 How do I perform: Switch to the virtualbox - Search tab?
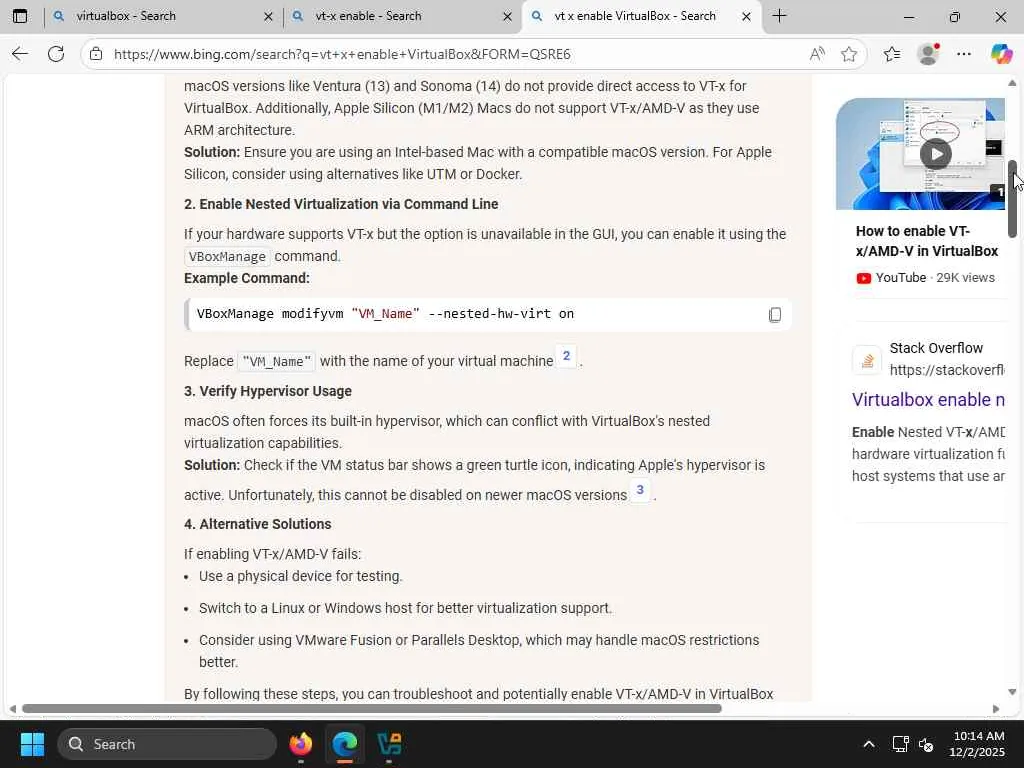[x=162, y=16]
